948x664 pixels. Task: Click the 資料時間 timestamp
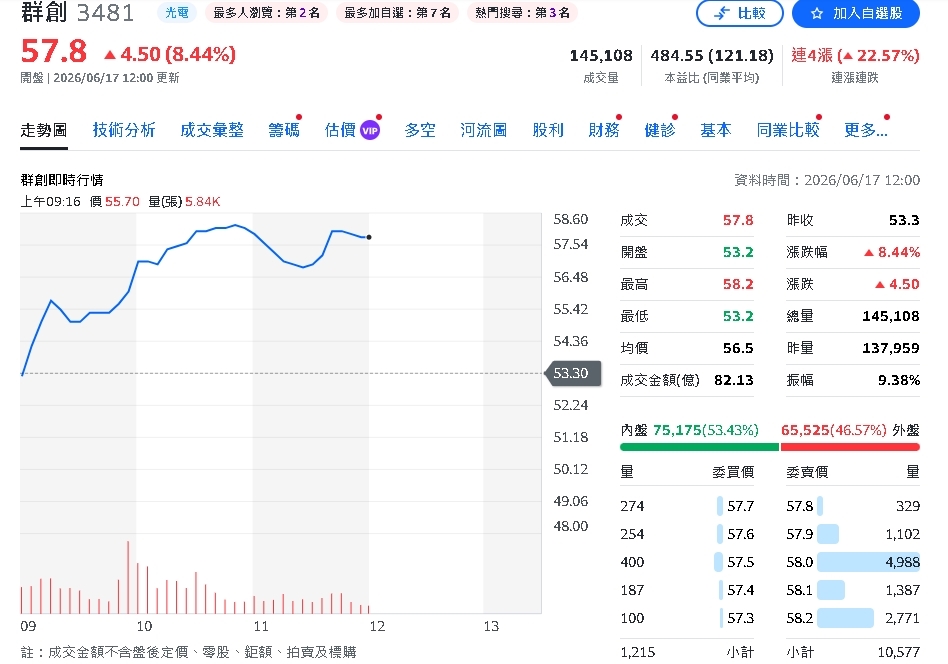click(826, 180)
